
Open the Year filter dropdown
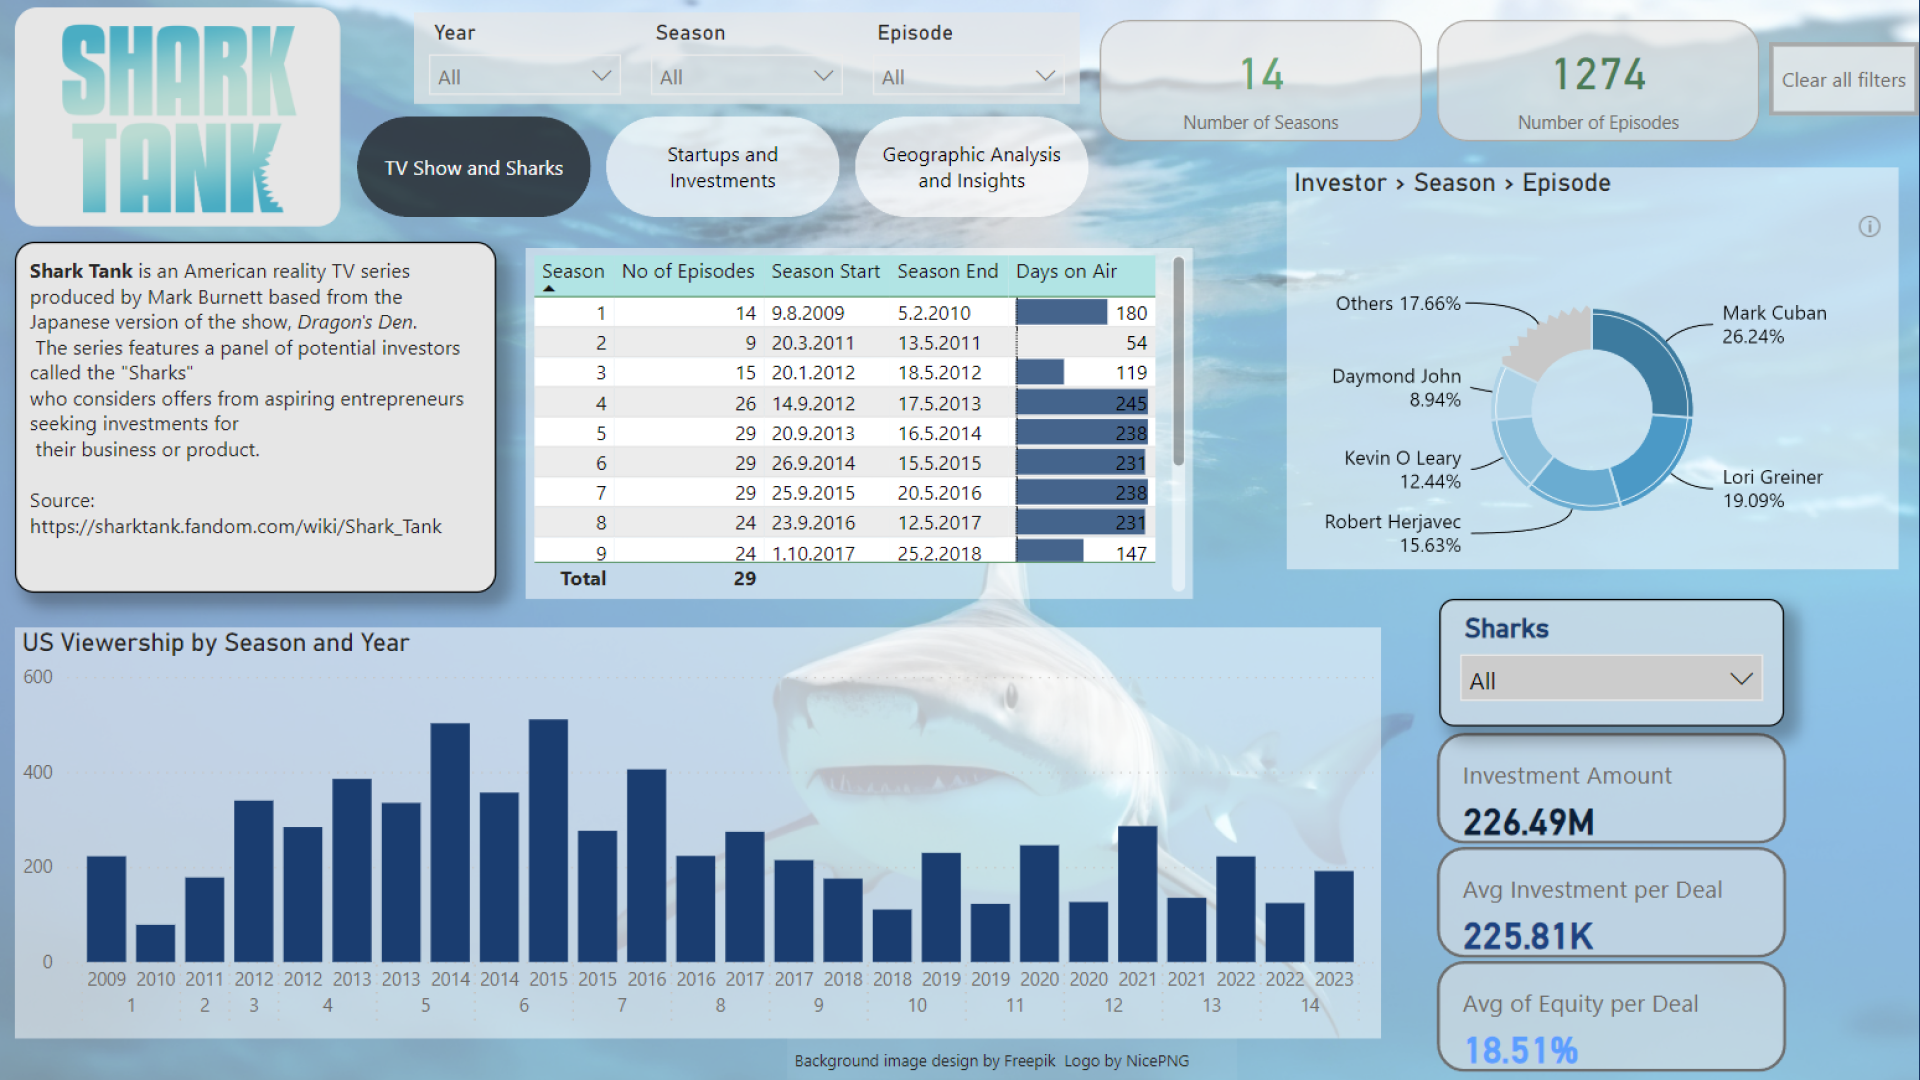[524, 77]
